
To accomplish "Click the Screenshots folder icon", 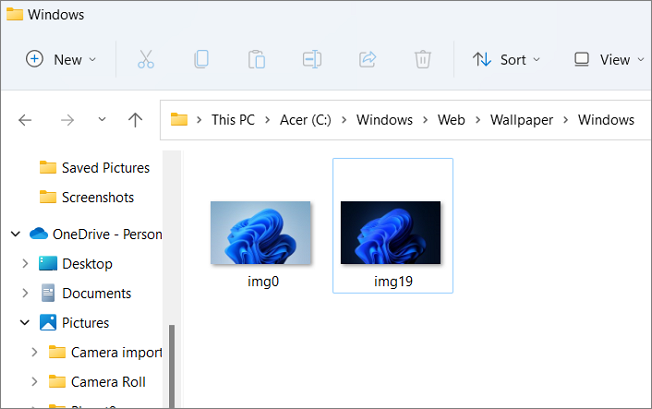I will click(x=48, y=197).
